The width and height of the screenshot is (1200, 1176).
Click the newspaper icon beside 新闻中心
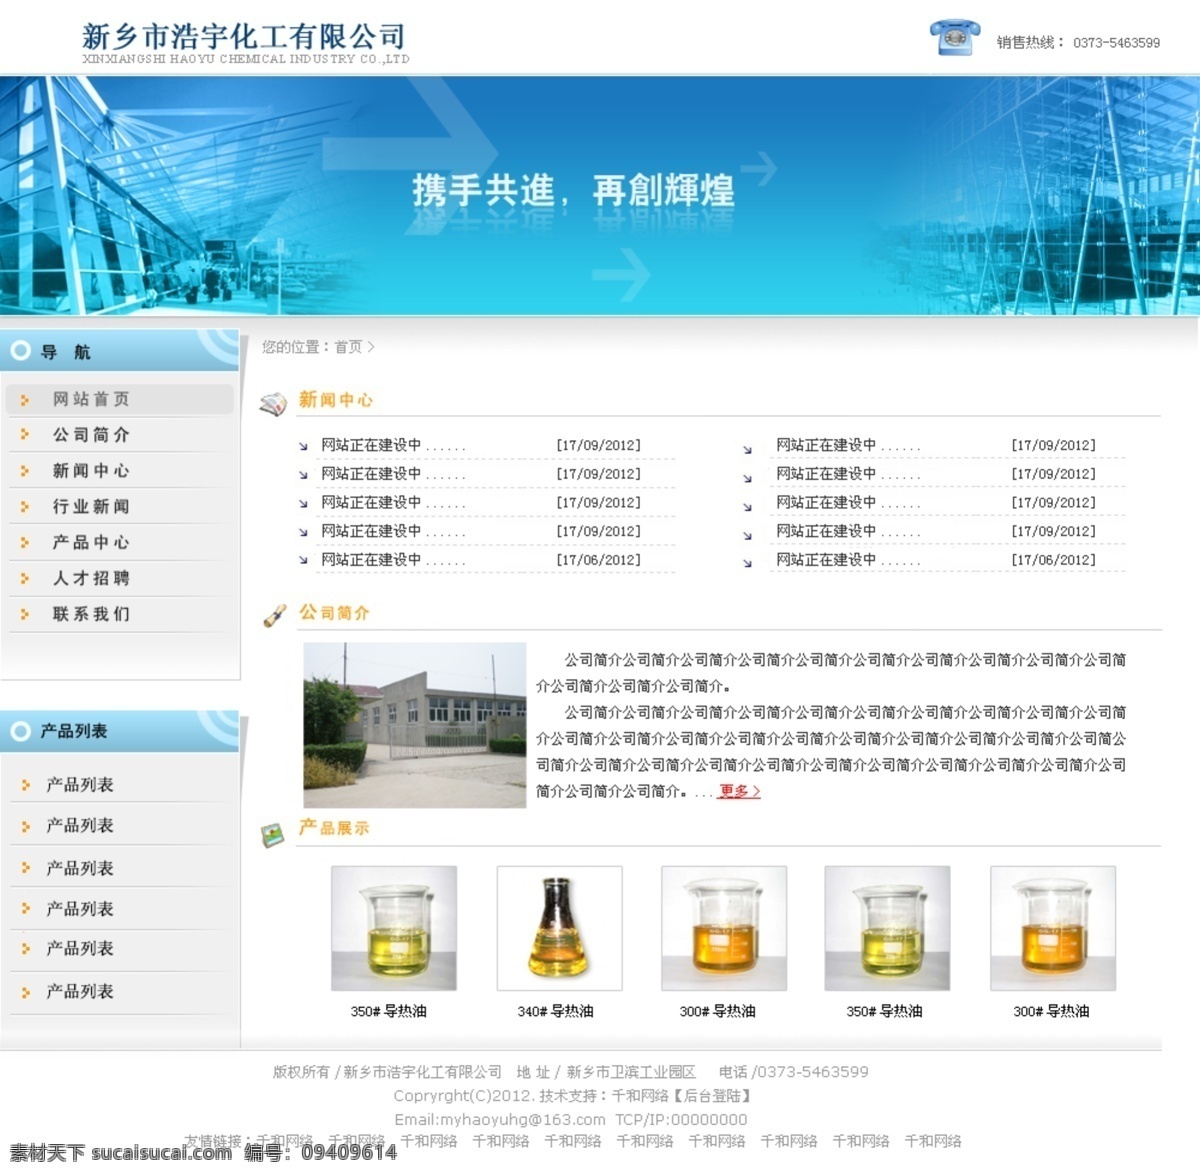coord(273,404)
